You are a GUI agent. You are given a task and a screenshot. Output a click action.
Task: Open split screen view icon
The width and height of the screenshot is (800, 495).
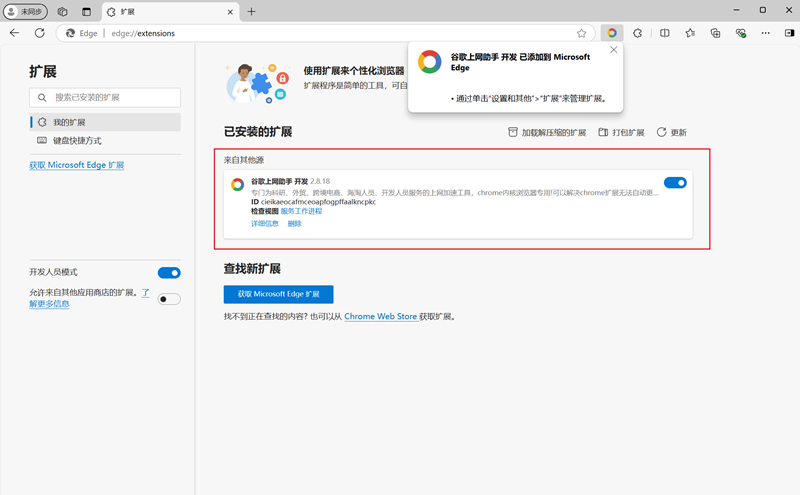pyautogui.click(x=665, y=33)
